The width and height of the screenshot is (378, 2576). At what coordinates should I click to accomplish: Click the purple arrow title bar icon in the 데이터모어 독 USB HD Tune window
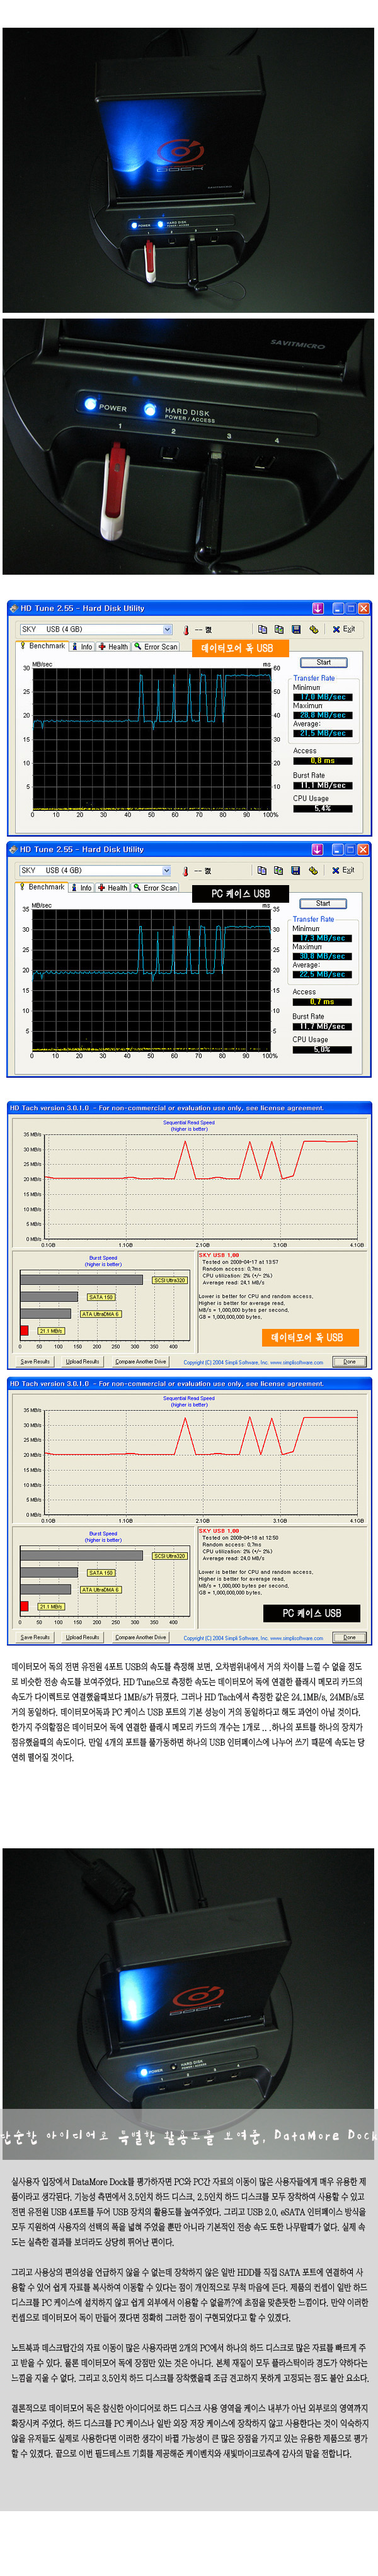coord(318,608)
